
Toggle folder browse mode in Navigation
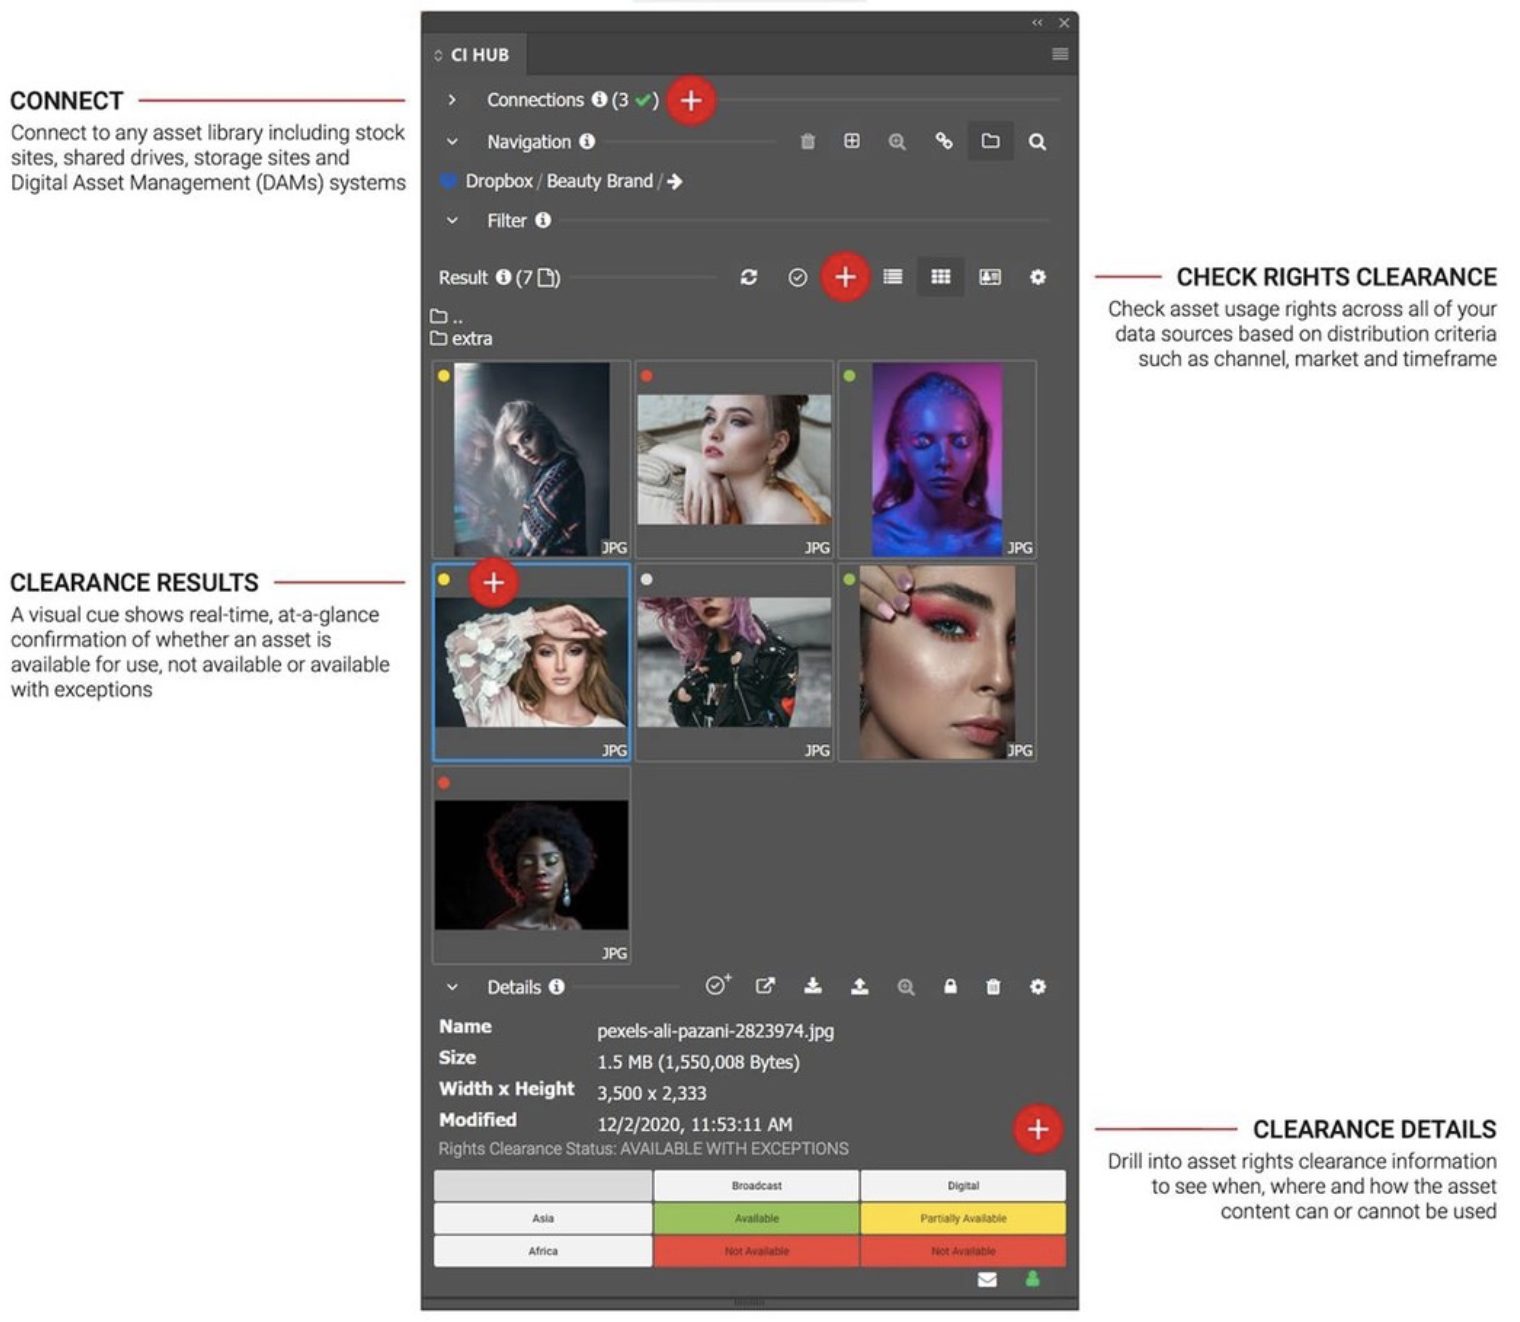point(990,141)
